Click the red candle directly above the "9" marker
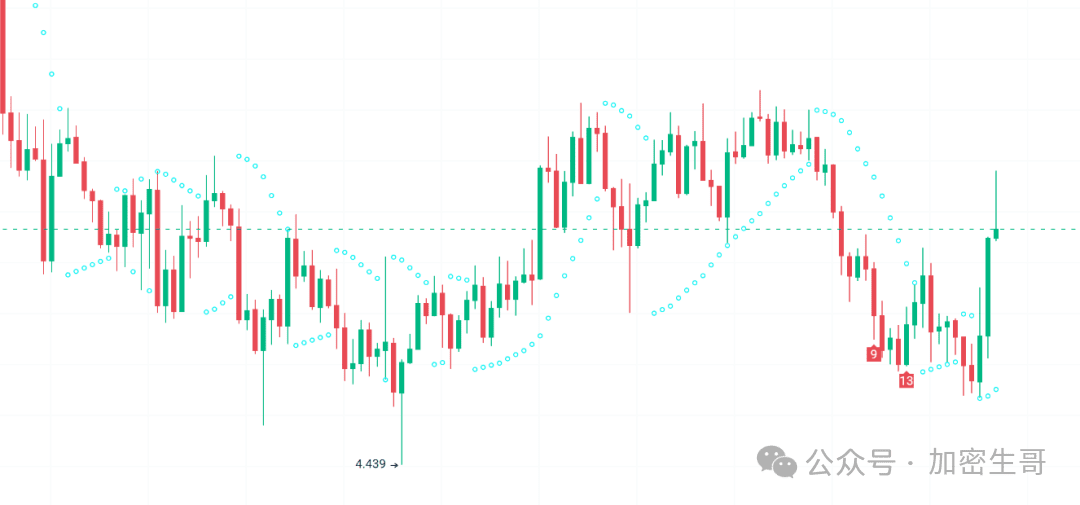Screen dimensions: 1080x505 coord(874,290)
